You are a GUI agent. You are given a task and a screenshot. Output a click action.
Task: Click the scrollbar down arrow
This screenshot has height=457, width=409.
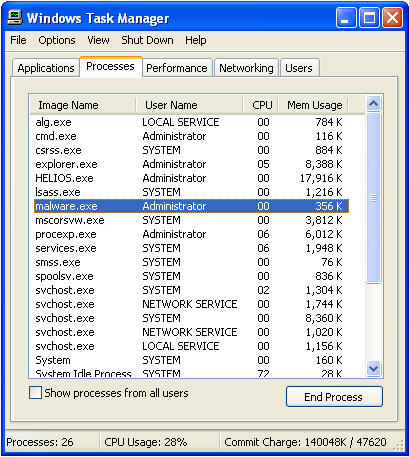tap(373, 369)
